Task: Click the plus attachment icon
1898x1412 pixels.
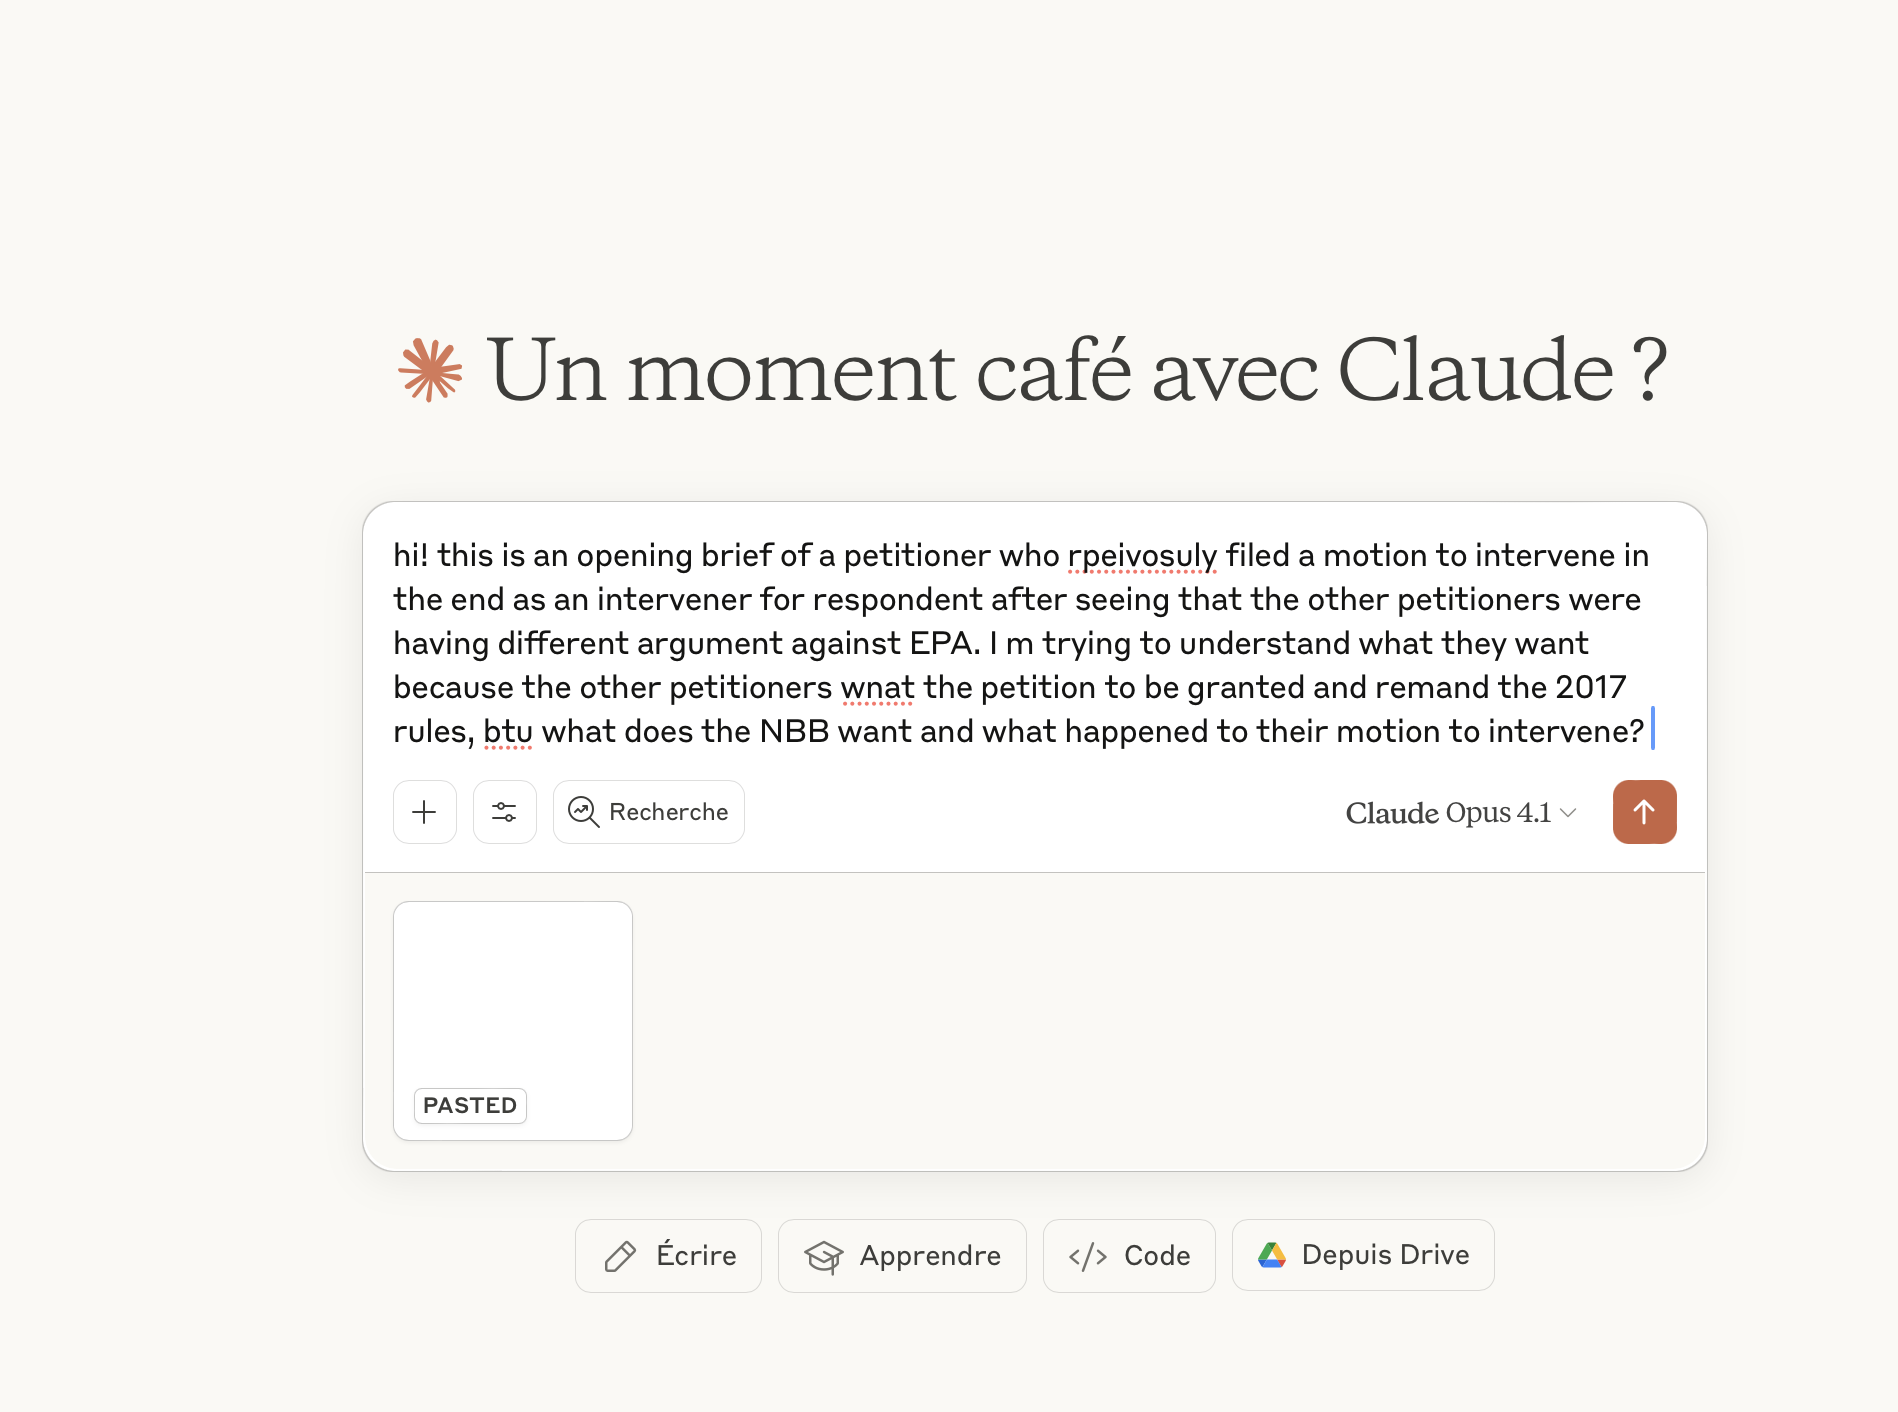Action: pyautogui.click(x=425, y=812)
